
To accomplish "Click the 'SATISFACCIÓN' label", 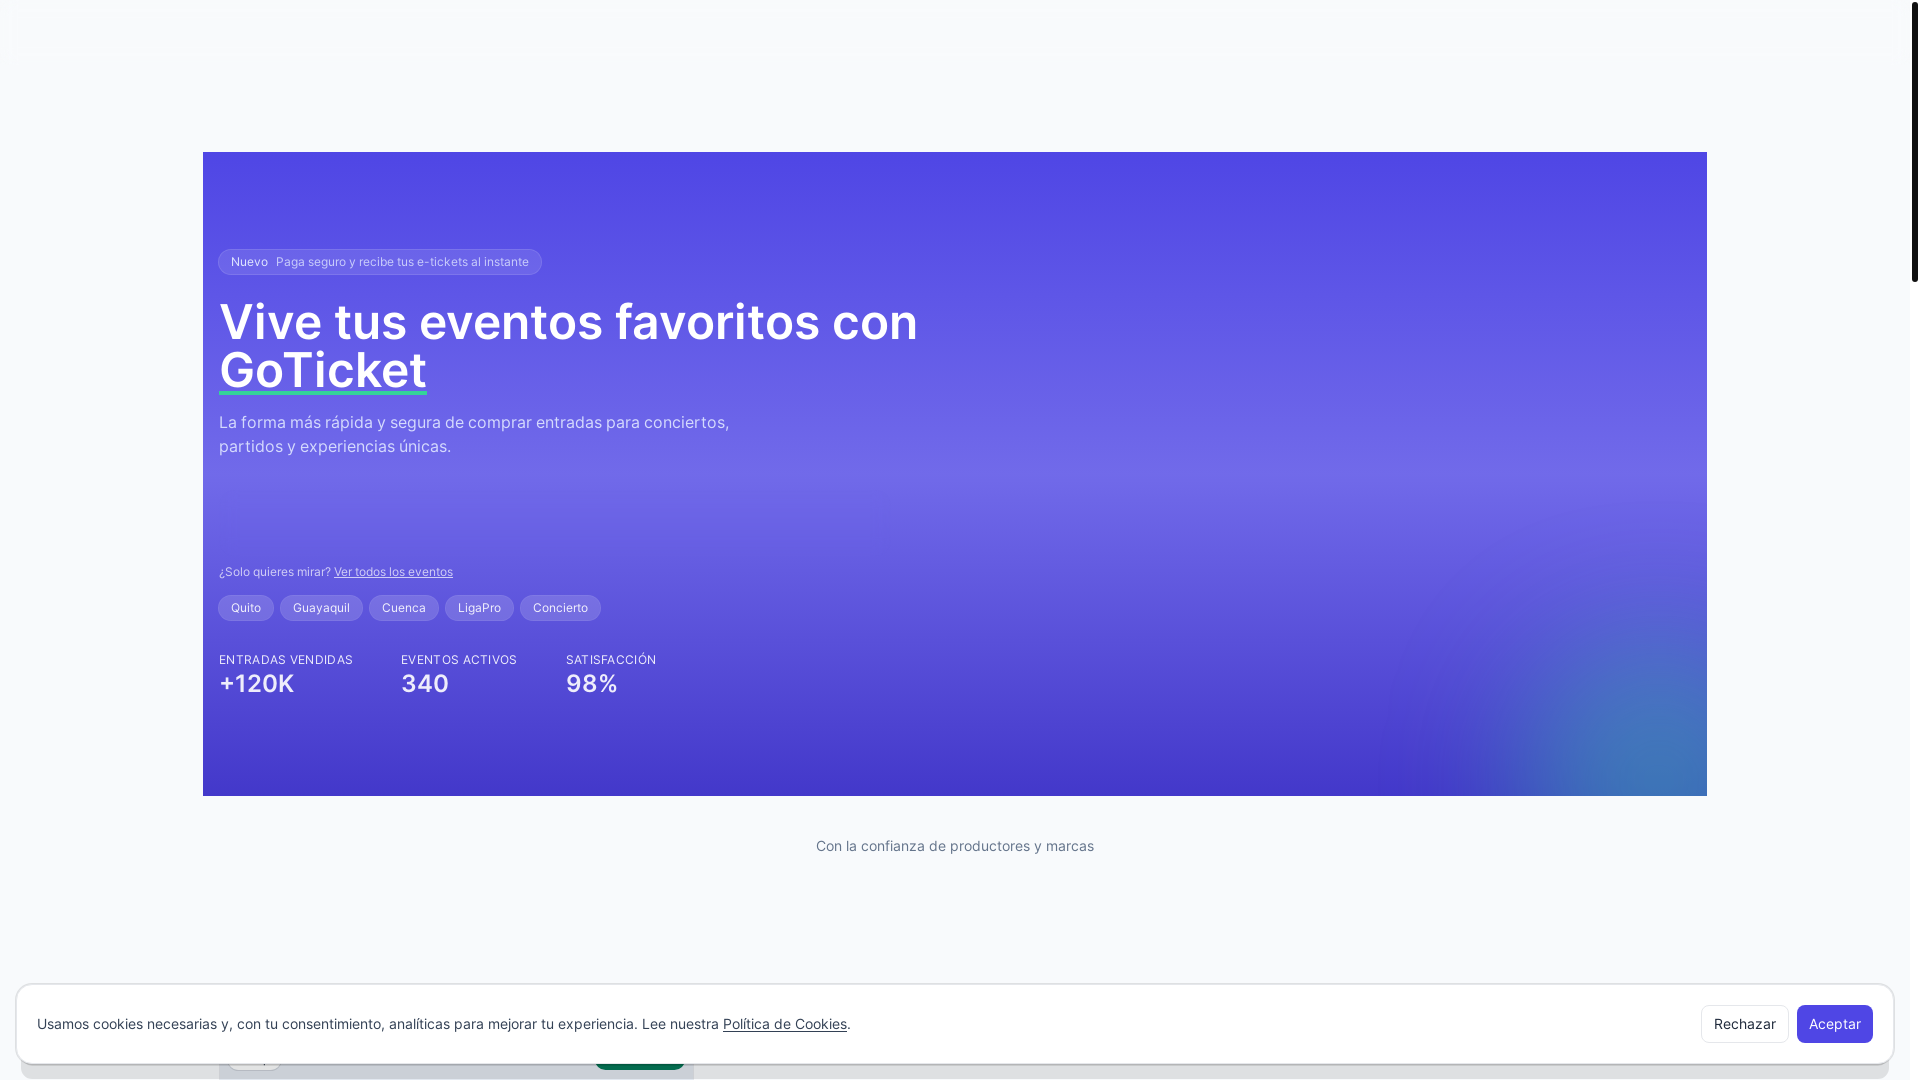I will 611,660.
